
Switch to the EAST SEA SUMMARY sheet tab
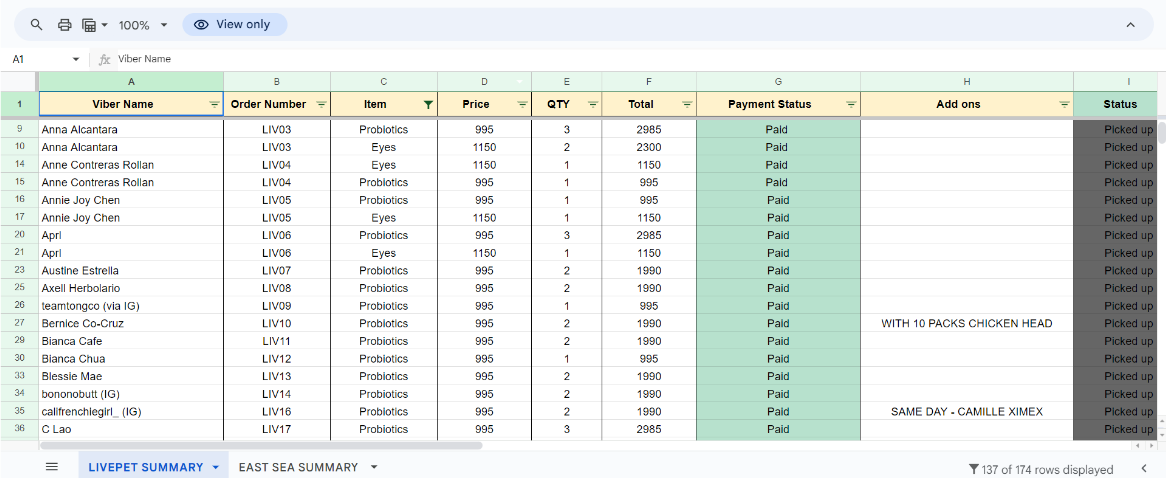click(298, 467)
